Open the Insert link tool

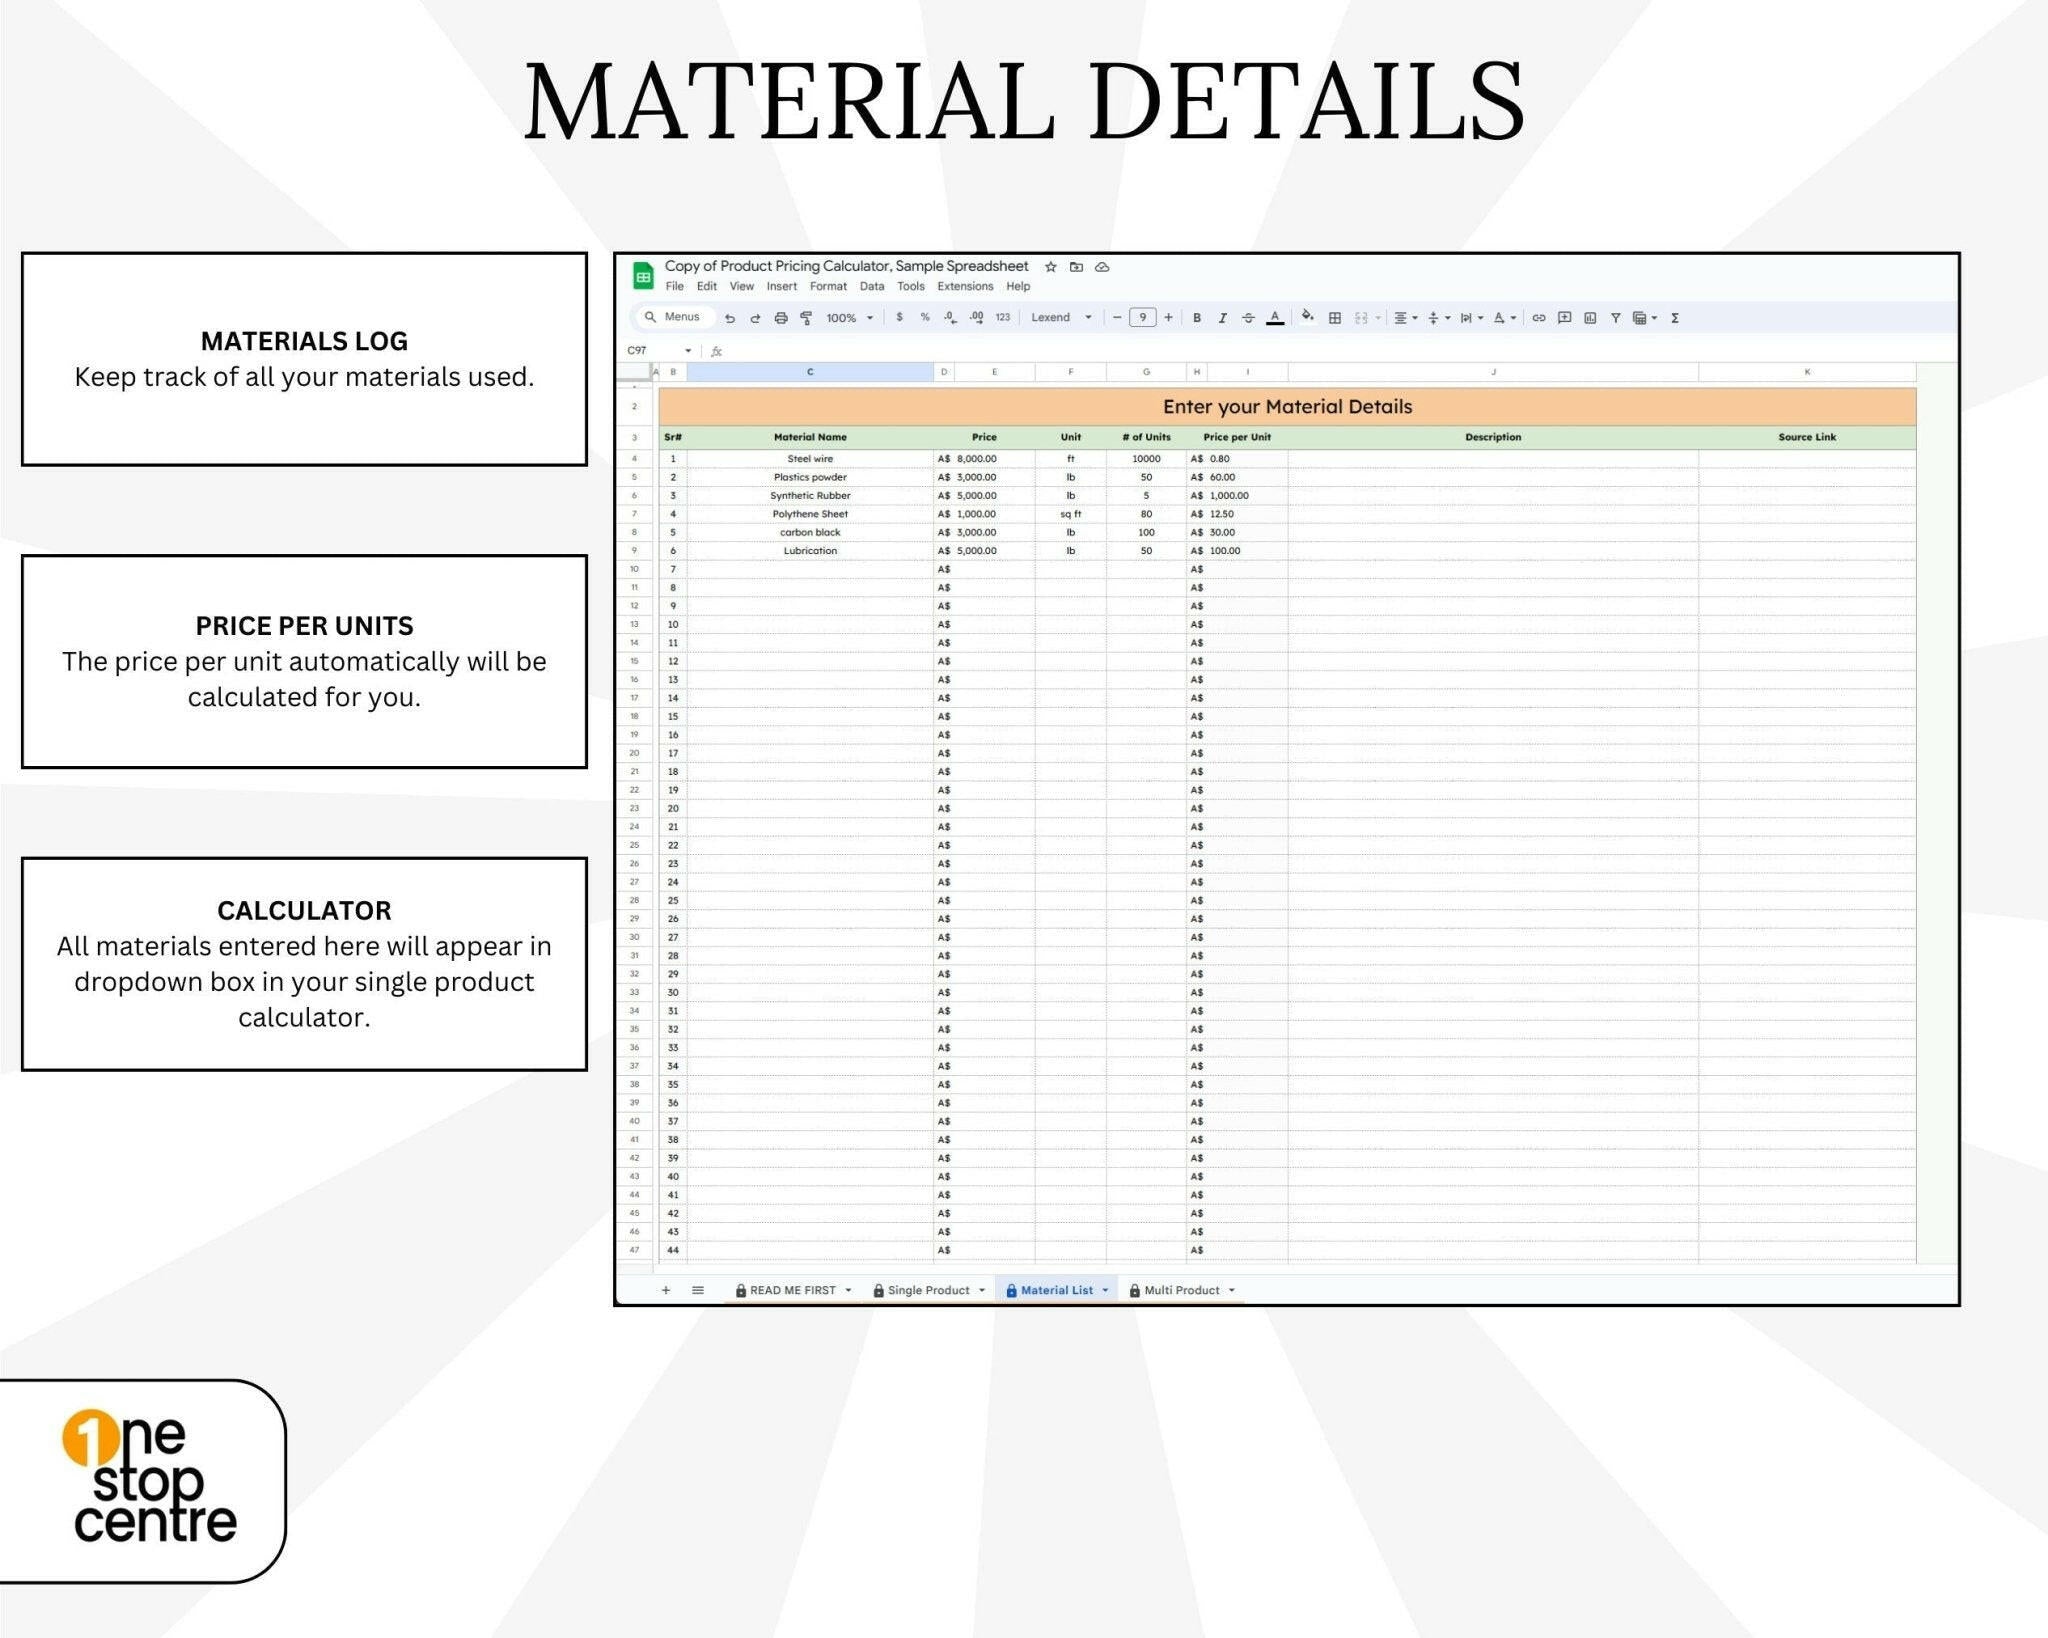tap(1538, 318)
